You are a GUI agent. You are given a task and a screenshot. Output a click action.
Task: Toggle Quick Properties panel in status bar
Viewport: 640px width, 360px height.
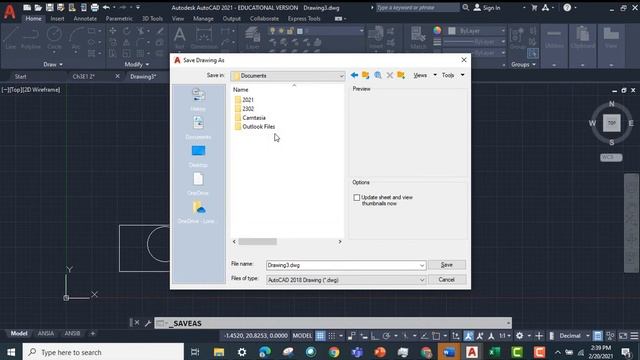(x=598, y=336)
